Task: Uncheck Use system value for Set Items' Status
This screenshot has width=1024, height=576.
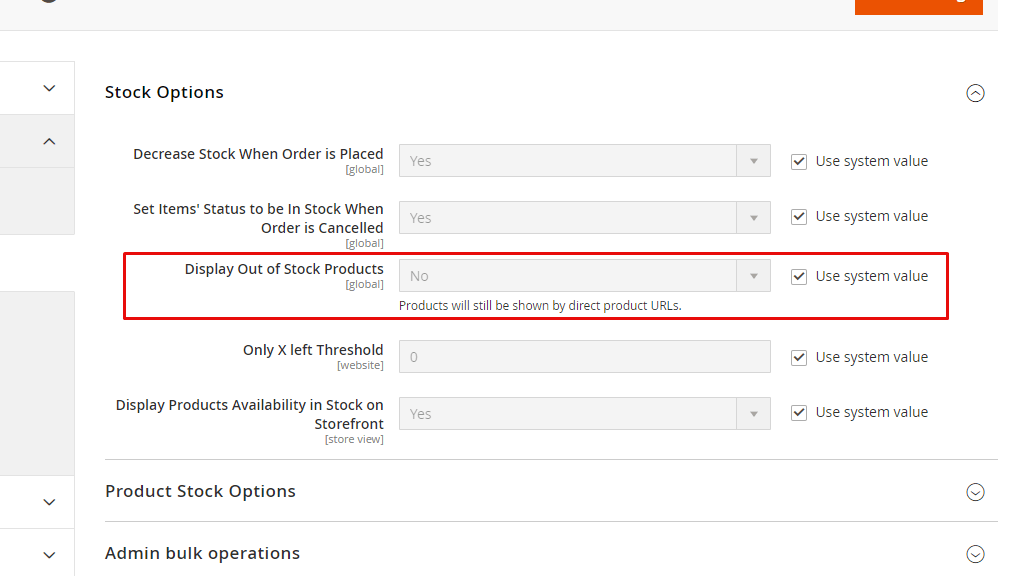Action: (x=799, y=217)
